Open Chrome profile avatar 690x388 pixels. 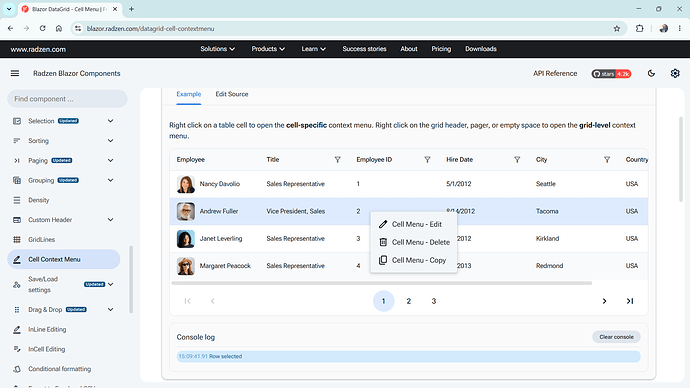tap(664, 29)
